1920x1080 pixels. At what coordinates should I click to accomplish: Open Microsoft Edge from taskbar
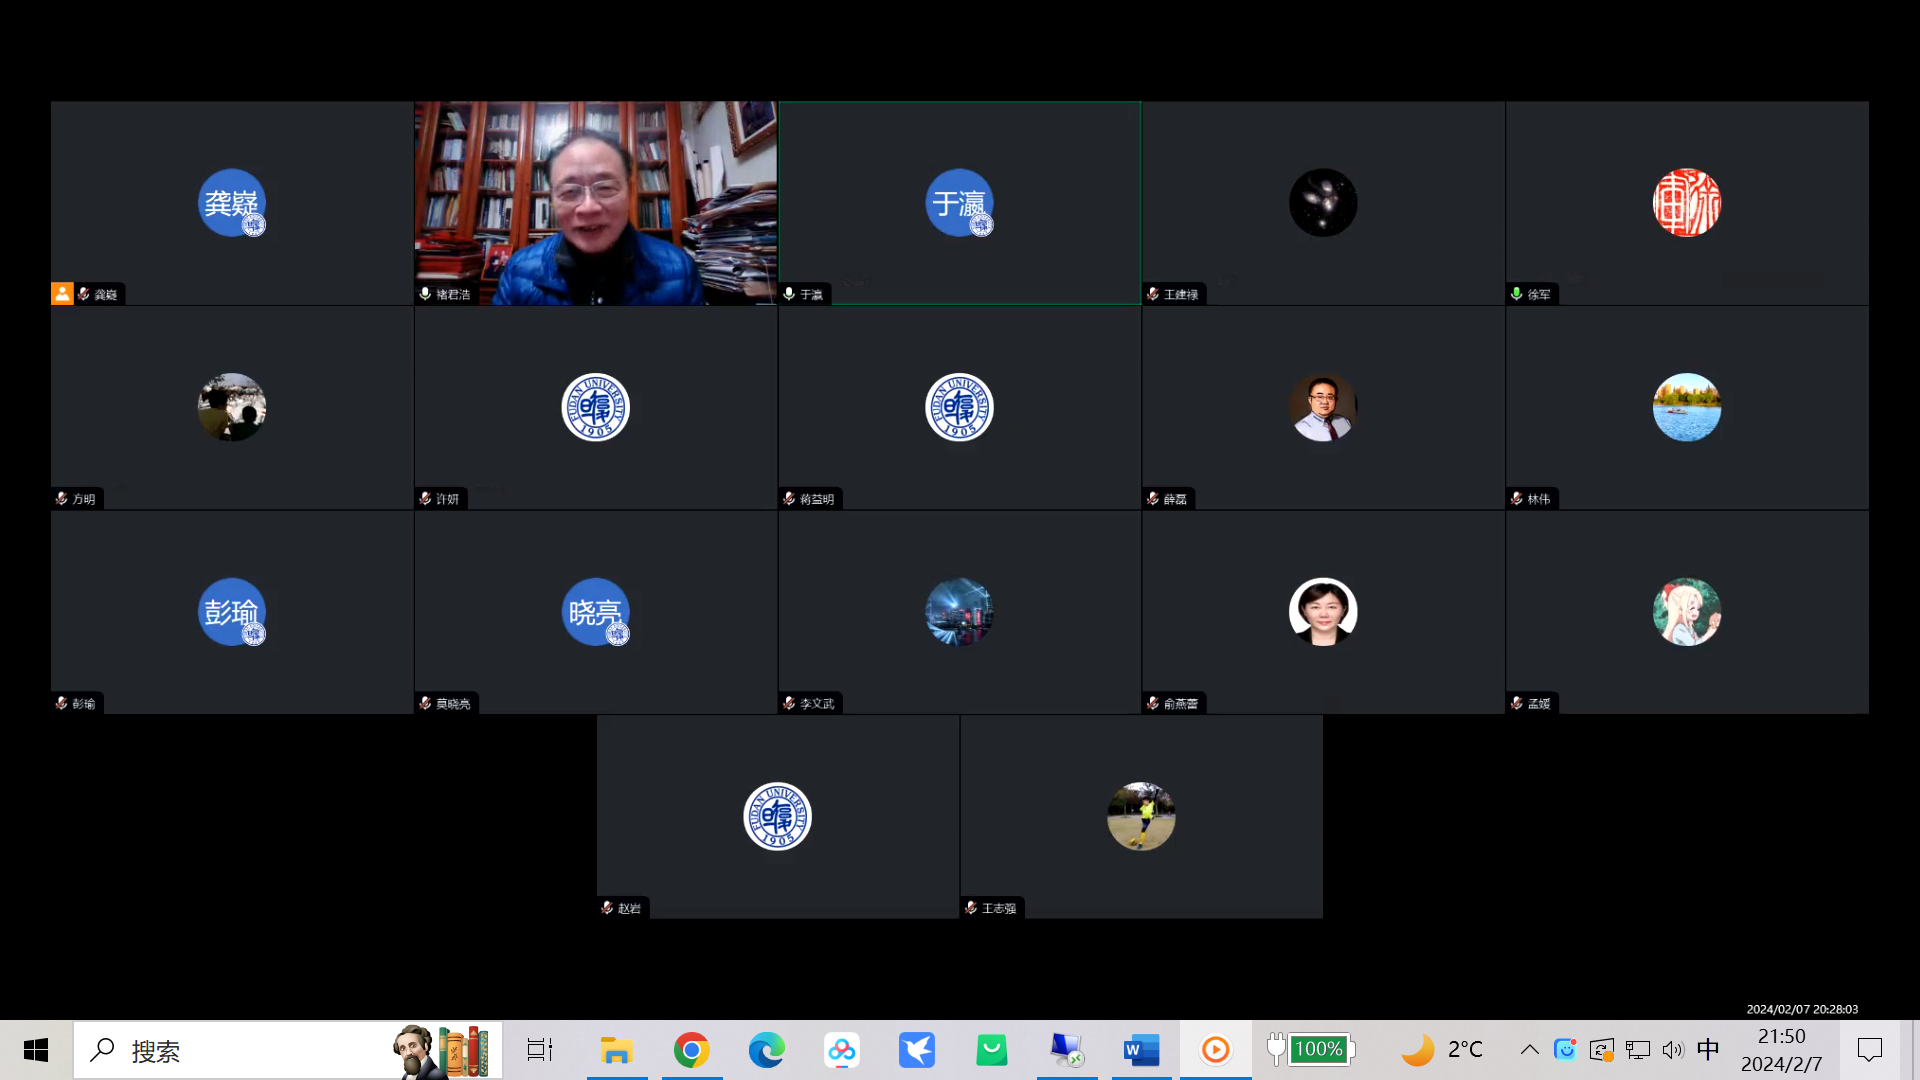click(766, 1050)
